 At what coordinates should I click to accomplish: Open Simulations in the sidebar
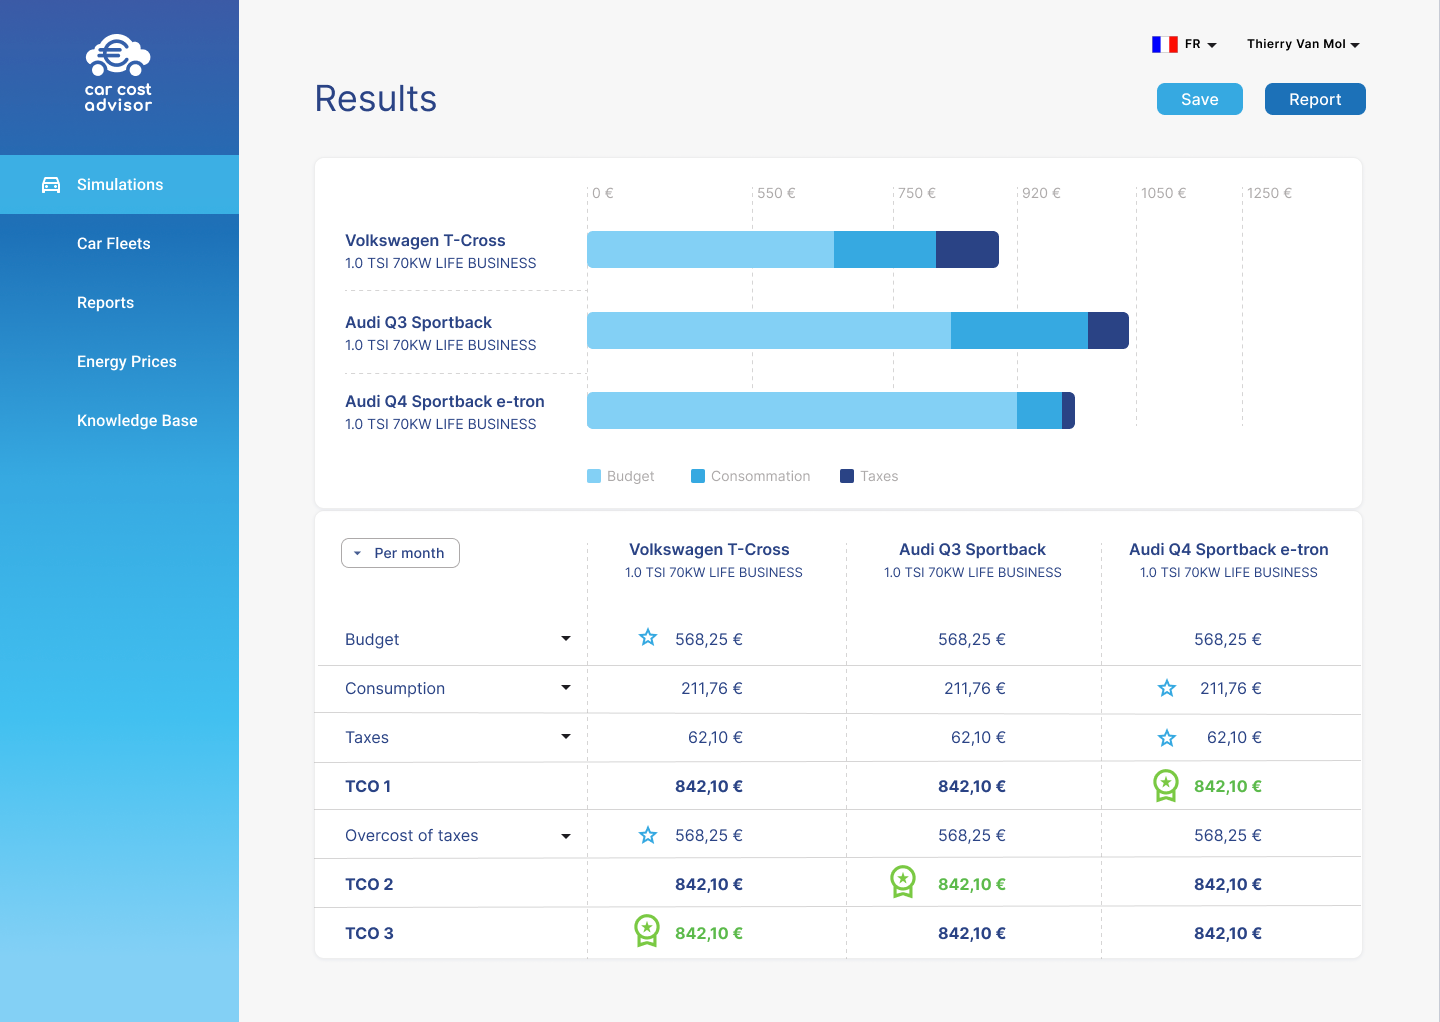(x=119, y=184)
